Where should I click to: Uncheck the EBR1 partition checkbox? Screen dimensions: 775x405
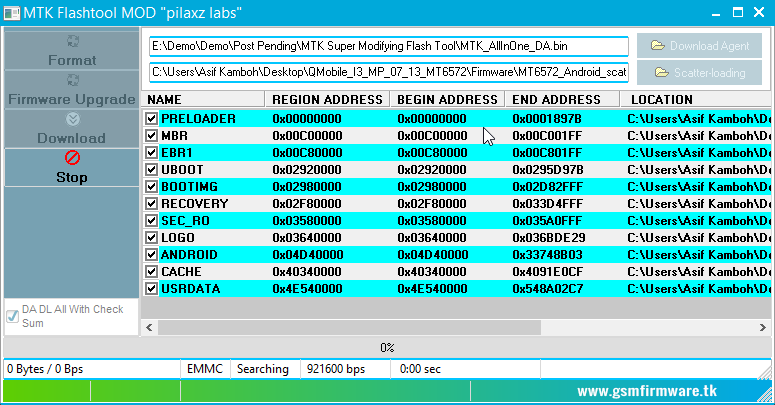(151, 153)
